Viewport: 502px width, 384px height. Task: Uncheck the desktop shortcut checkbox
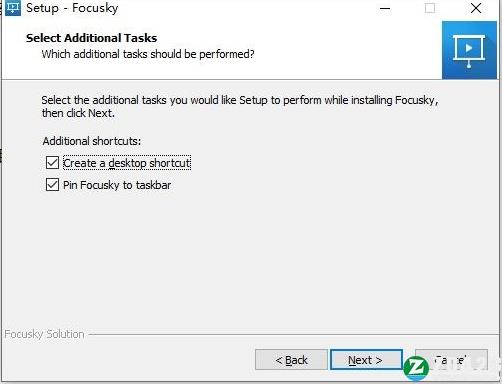point(52,163)
